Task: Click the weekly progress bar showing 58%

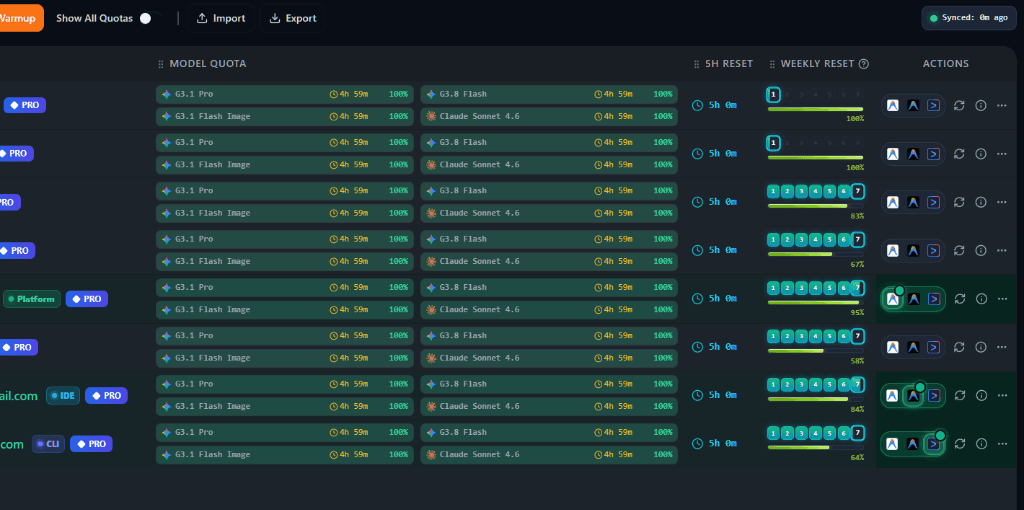Action: [815, 351]
